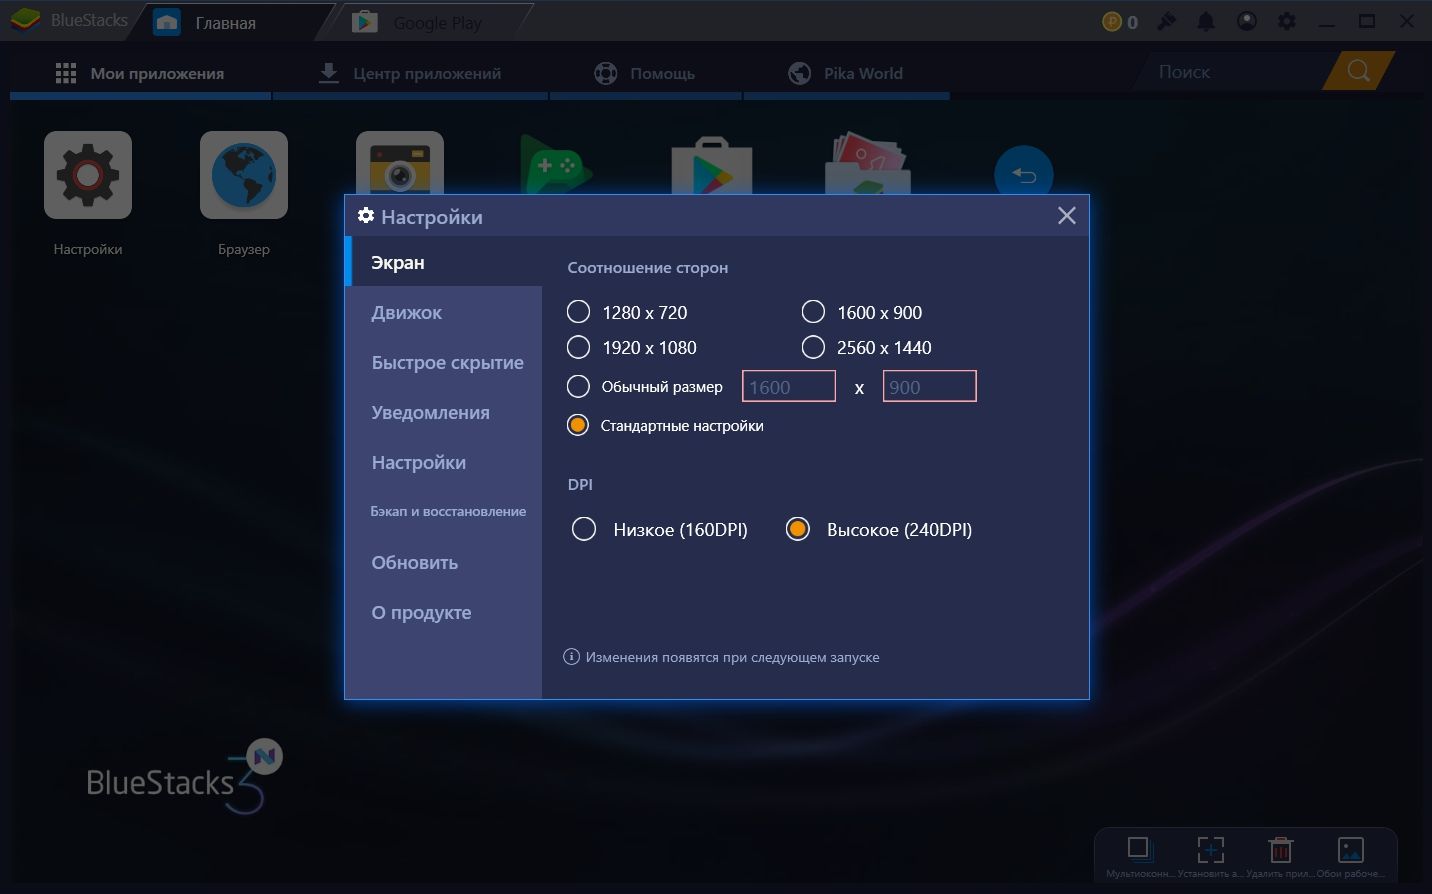
Task: Open the Pika Points coin icon
Action: coord(1113,21)
